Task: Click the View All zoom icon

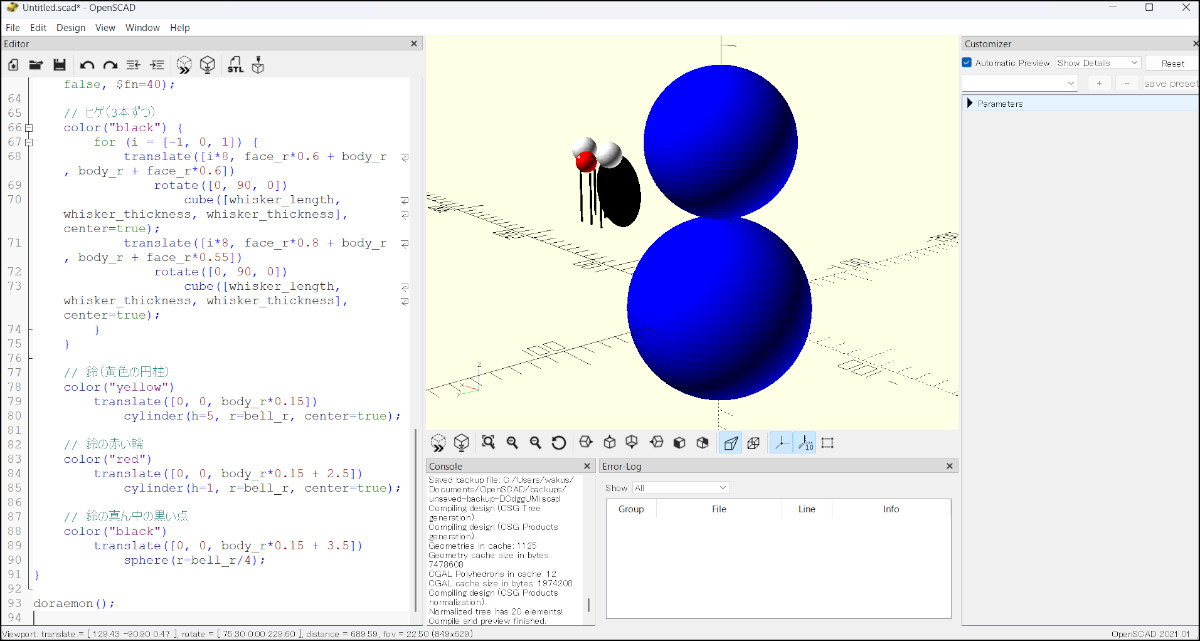Action: 488,442
